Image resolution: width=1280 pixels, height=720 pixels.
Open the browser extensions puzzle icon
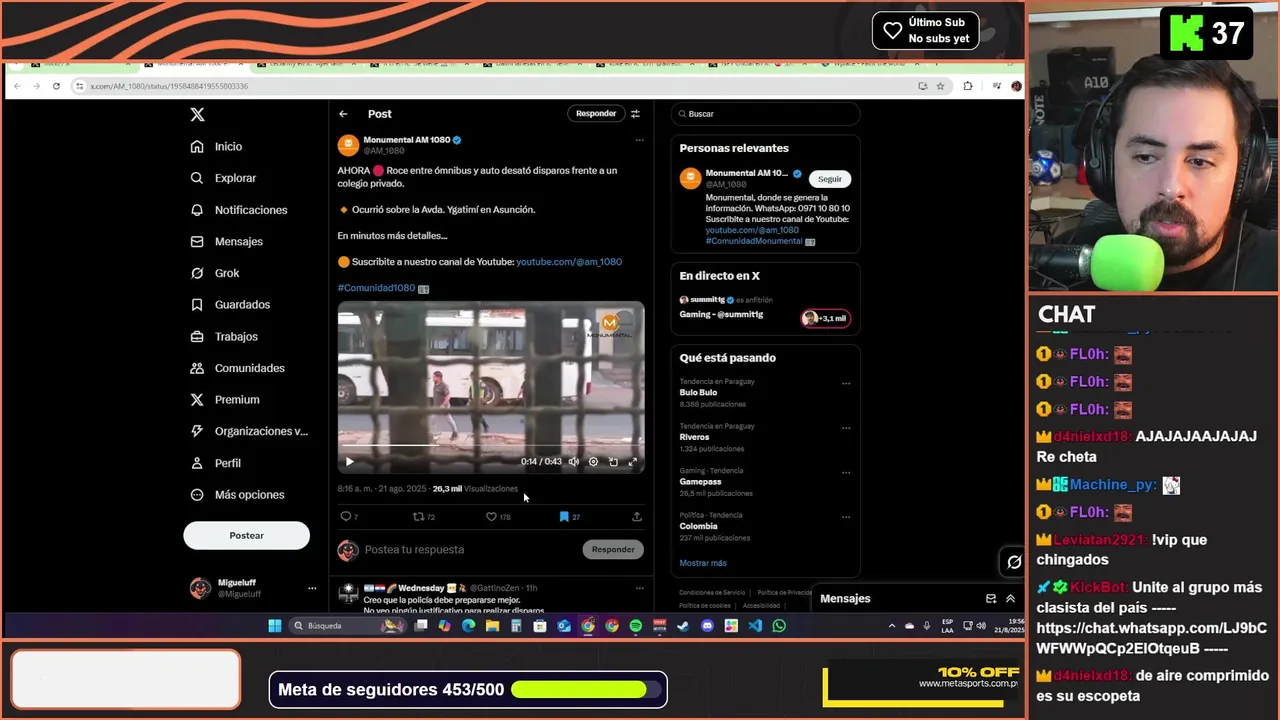tap(967, 86)
